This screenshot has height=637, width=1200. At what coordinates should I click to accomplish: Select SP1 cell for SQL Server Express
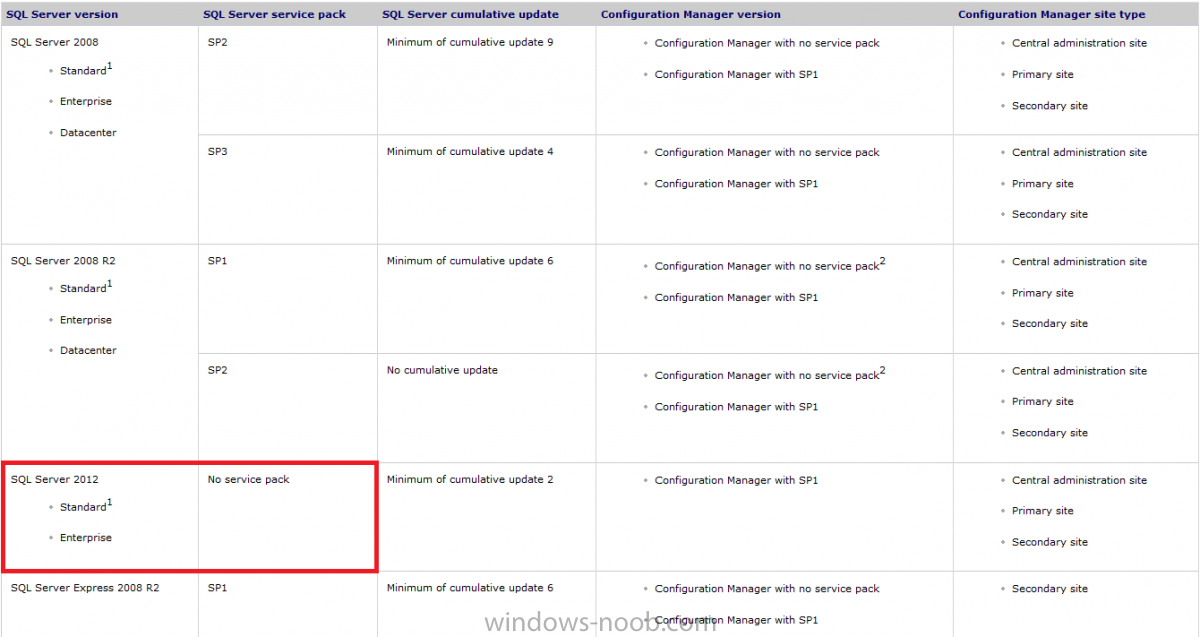coord(218,588)
